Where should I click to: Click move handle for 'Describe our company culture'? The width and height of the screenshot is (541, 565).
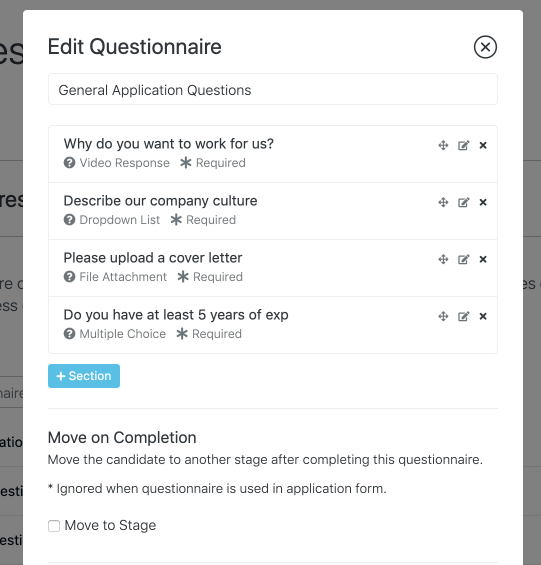[x=443, y=202]
